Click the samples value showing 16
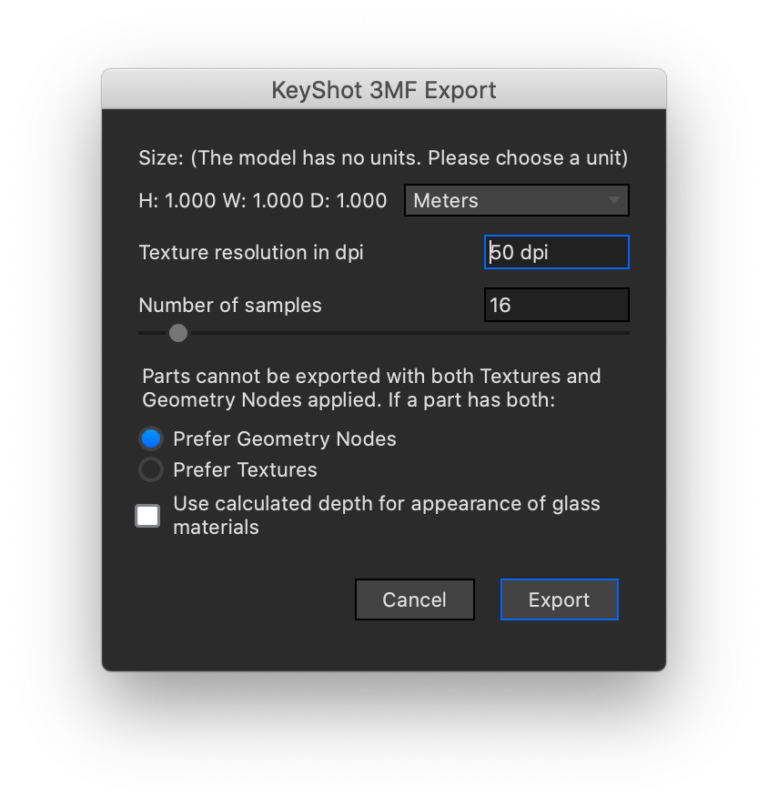 pyautogui.click(x=556, y=305)
